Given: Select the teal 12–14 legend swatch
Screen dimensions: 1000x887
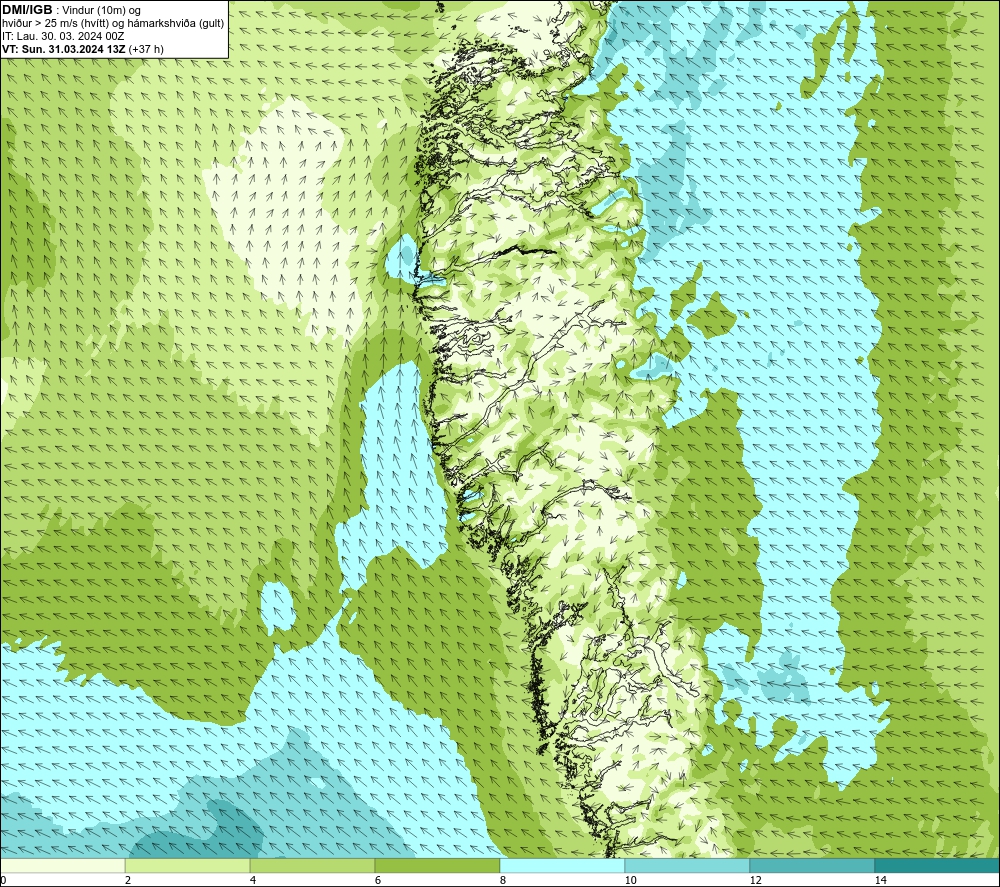Looking at the screenshot, I should tap(812, 865).
